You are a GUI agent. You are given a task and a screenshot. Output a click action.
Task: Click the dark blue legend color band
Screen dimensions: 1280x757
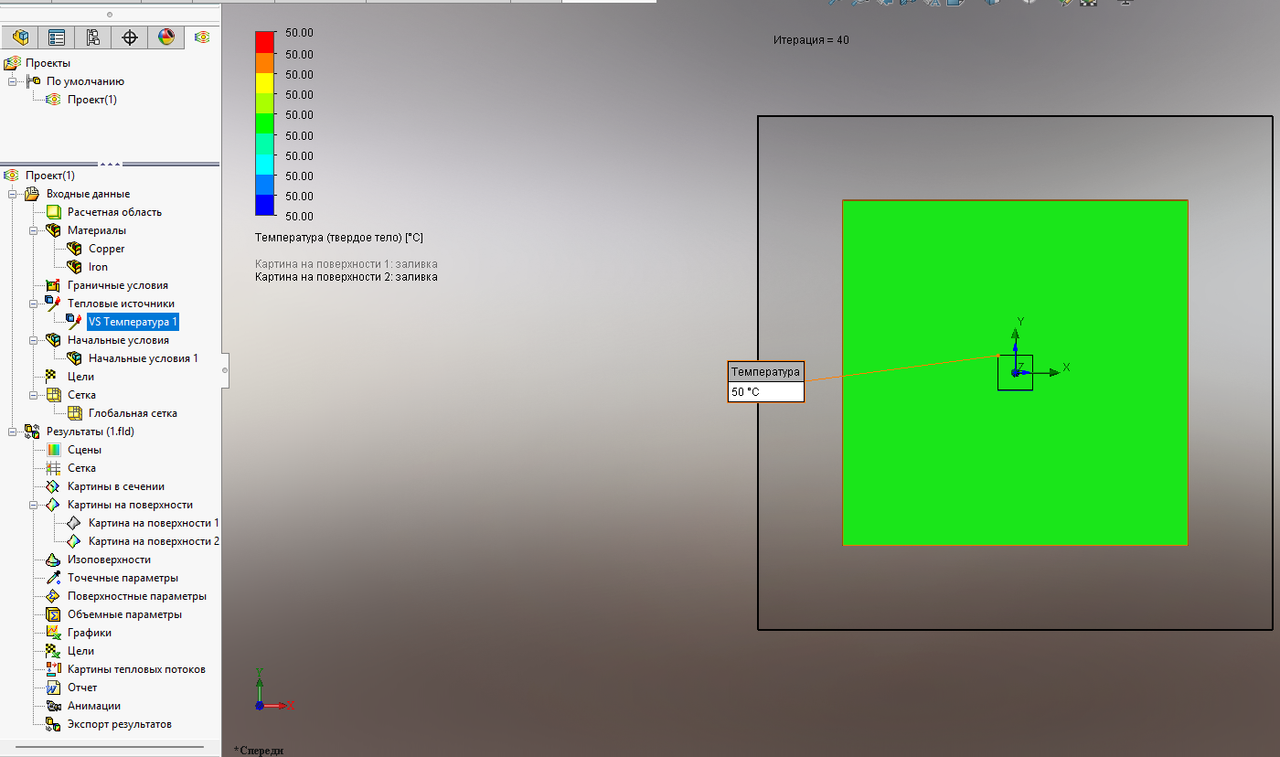pos(265,205)
